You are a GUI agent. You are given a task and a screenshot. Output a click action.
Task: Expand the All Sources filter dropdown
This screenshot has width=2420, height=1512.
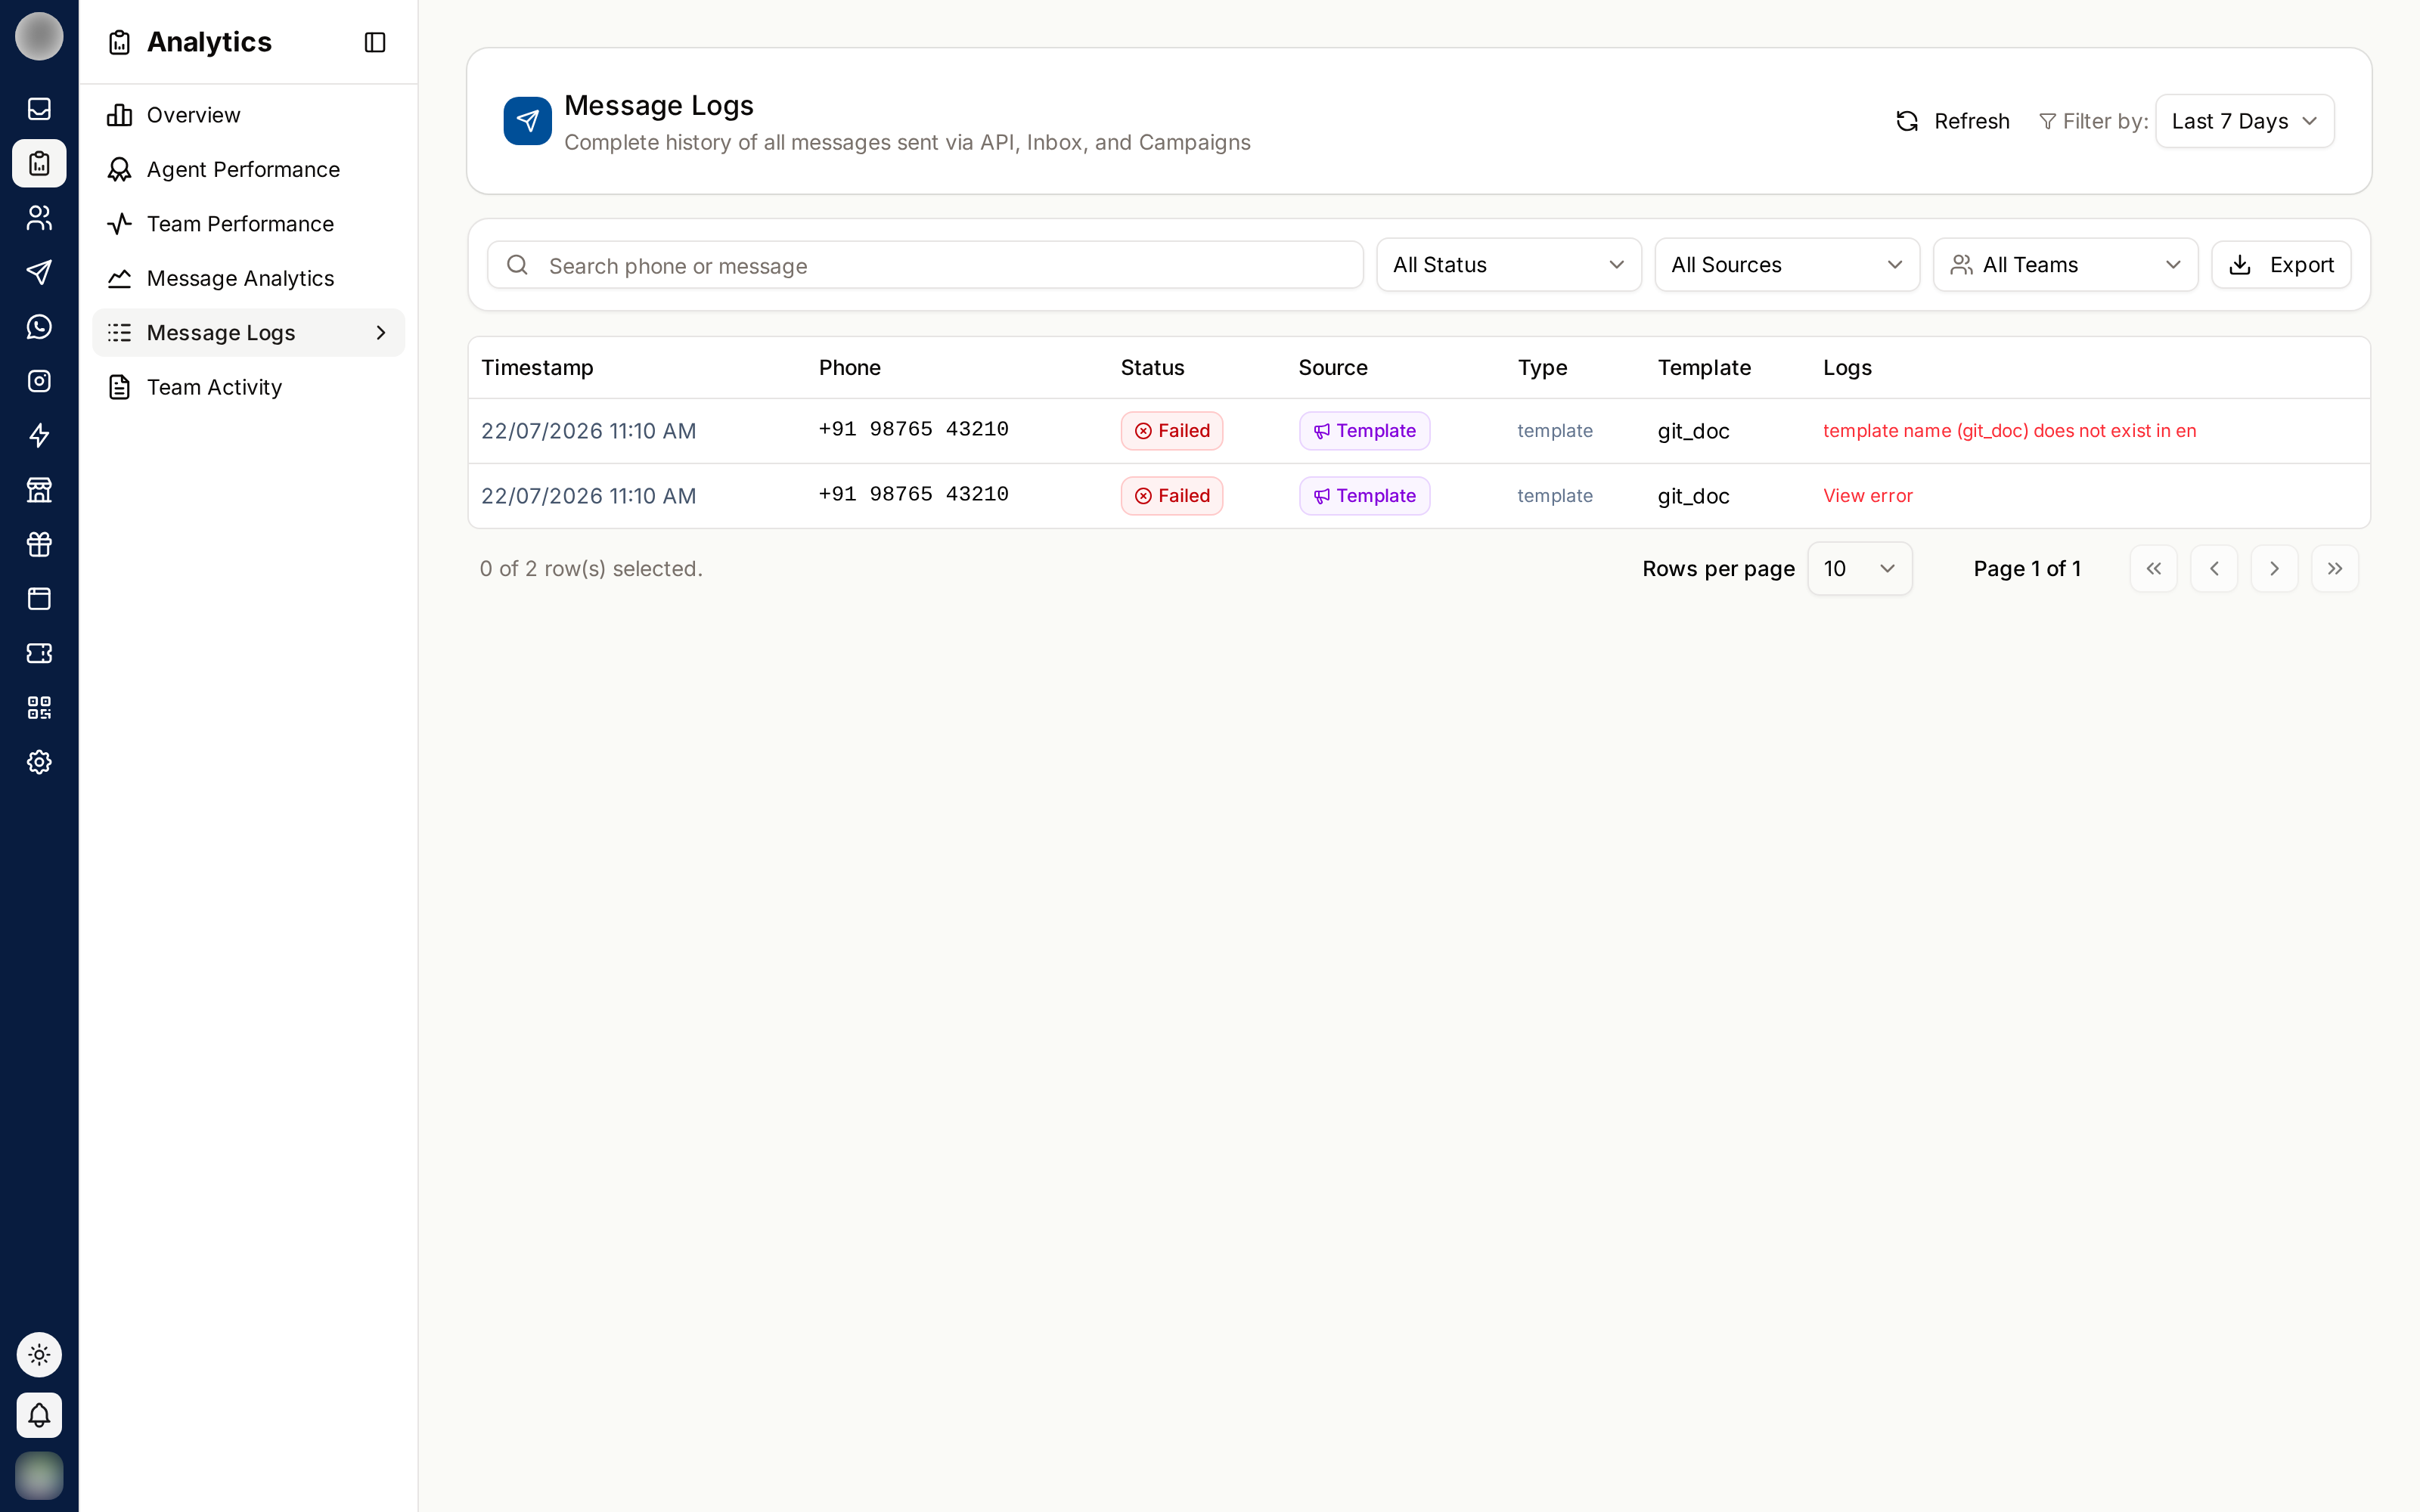pyautogui.click(x=1787, y=265)
